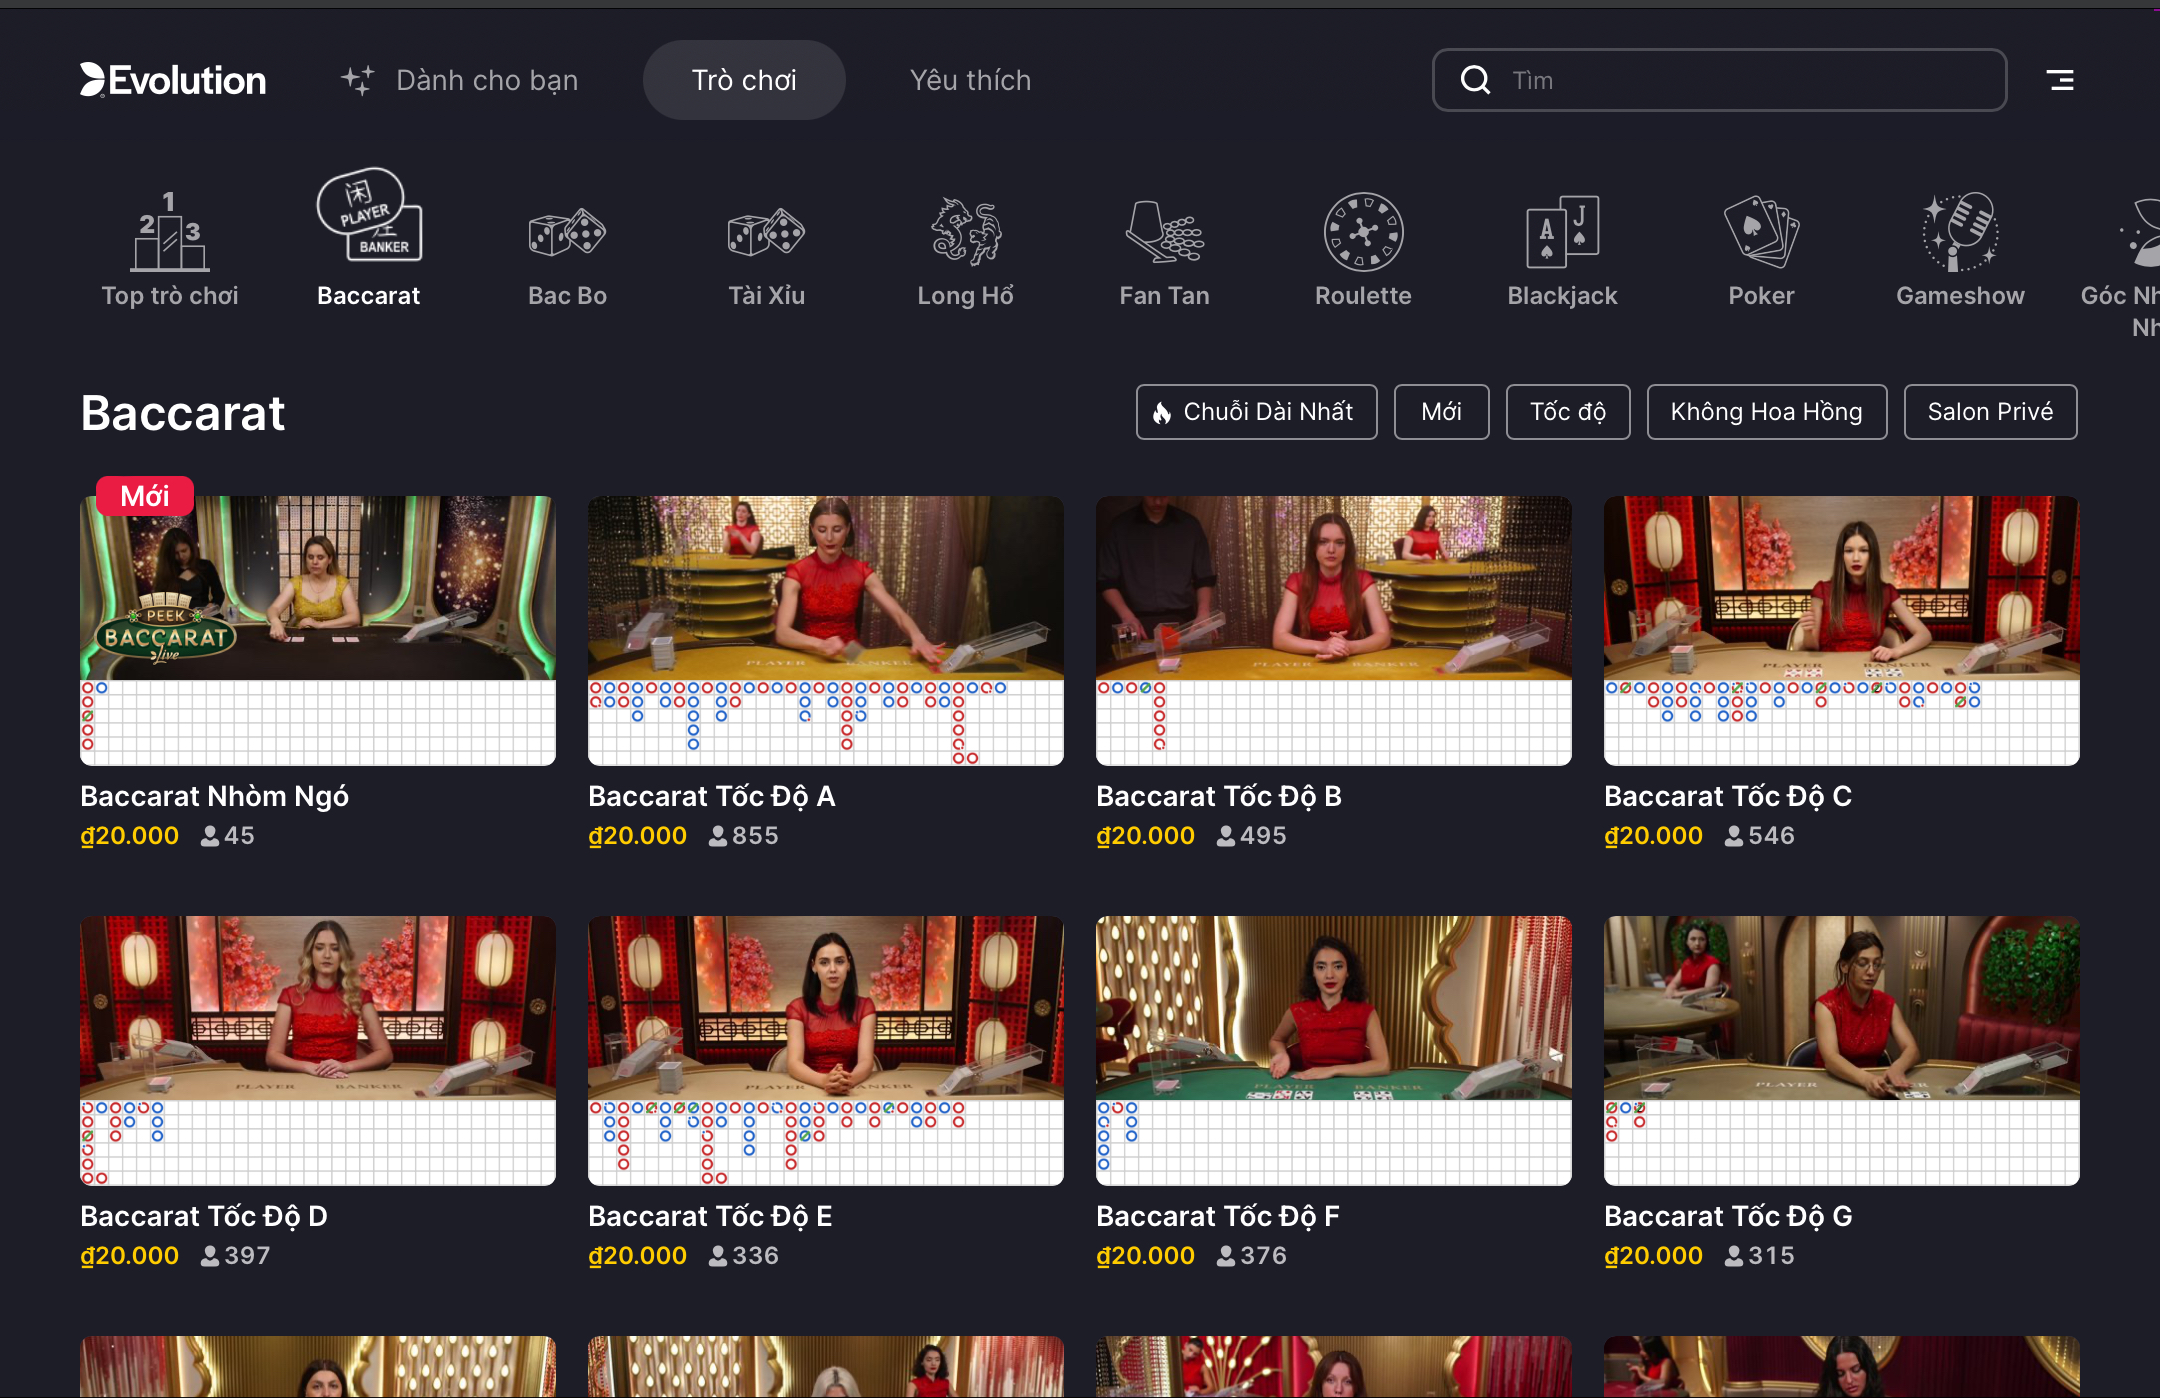The height and width of the screenshot is (1398, 2160).
Task: Open the hamburger menu icon
Action: (x=2060, y=80)
